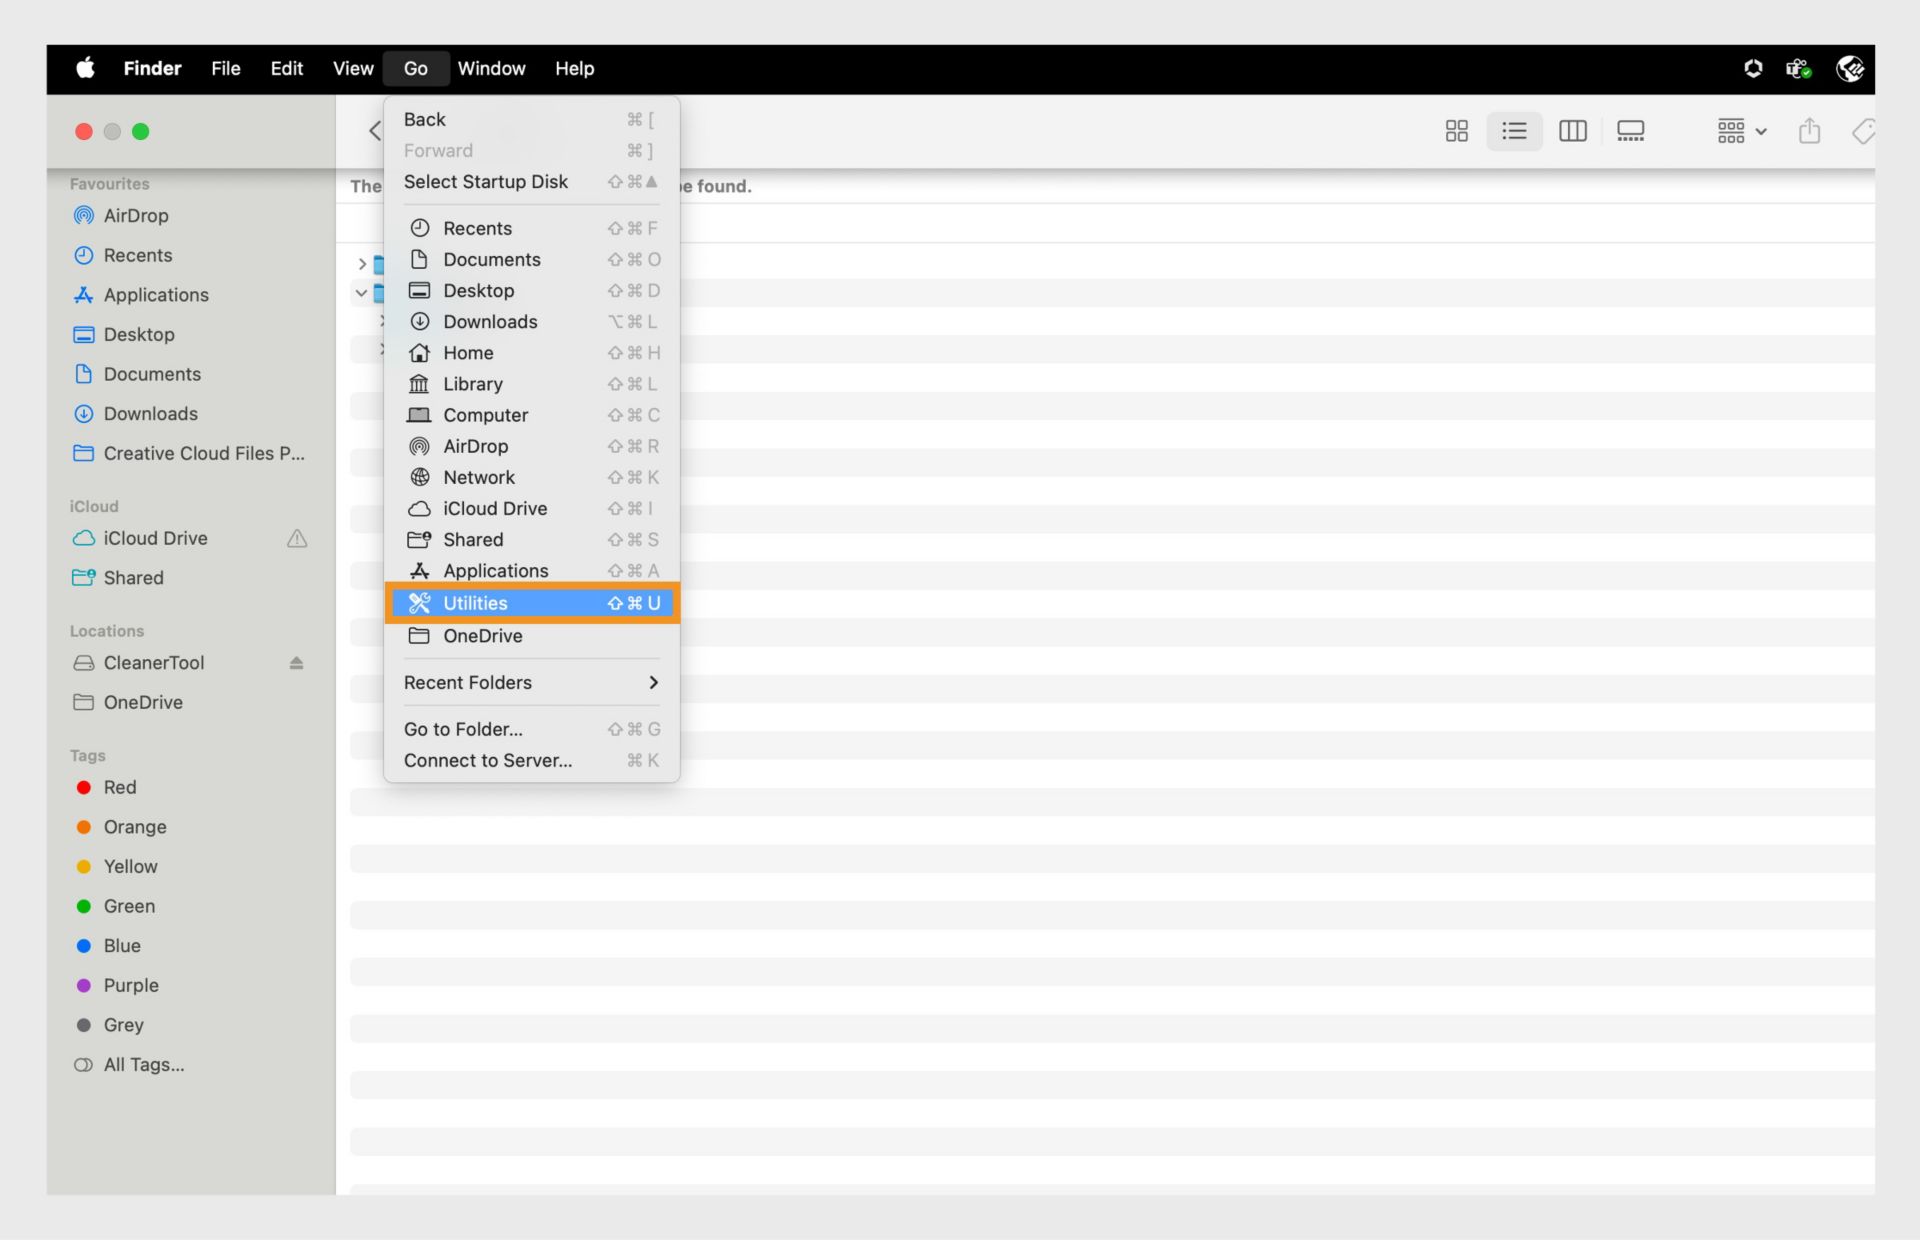1920x1240 pixels.
Task: Collapse the expanded folder row
Action: point(361,293)
